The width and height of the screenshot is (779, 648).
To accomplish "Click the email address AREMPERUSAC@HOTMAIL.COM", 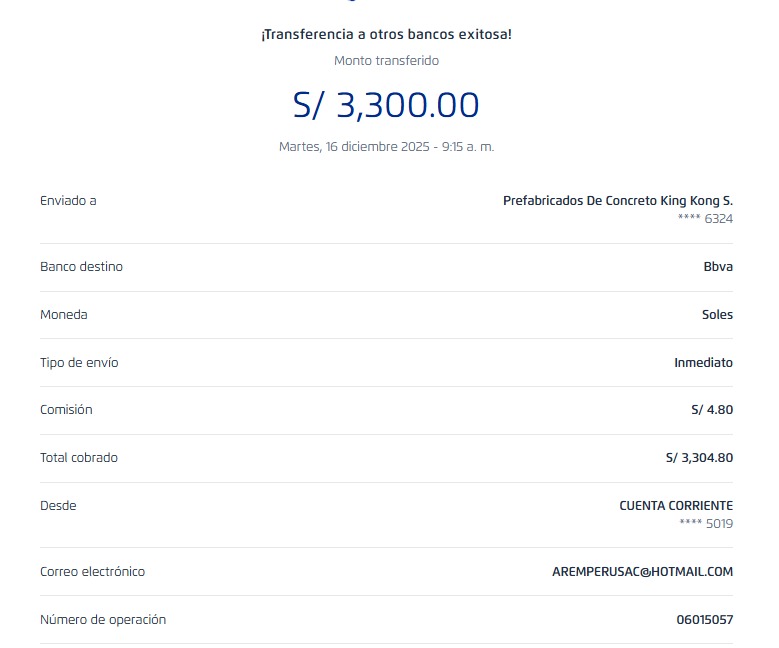I will point(642,572).
